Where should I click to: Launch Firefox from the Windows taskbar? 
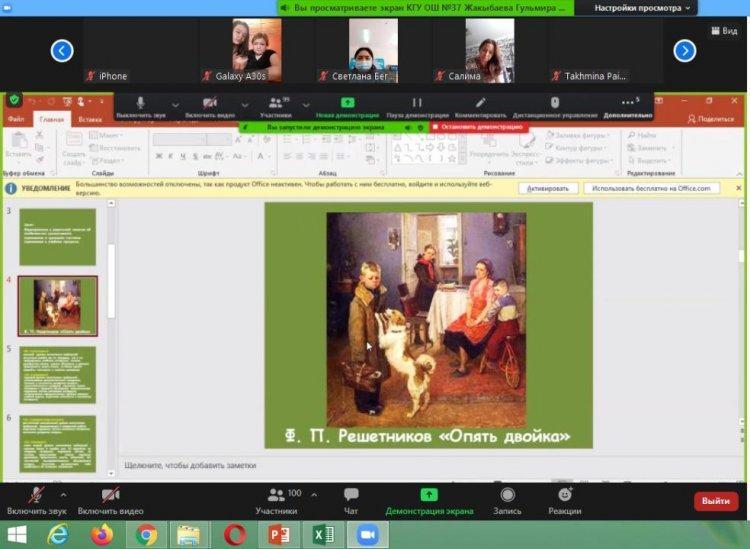tap(102, 535)
